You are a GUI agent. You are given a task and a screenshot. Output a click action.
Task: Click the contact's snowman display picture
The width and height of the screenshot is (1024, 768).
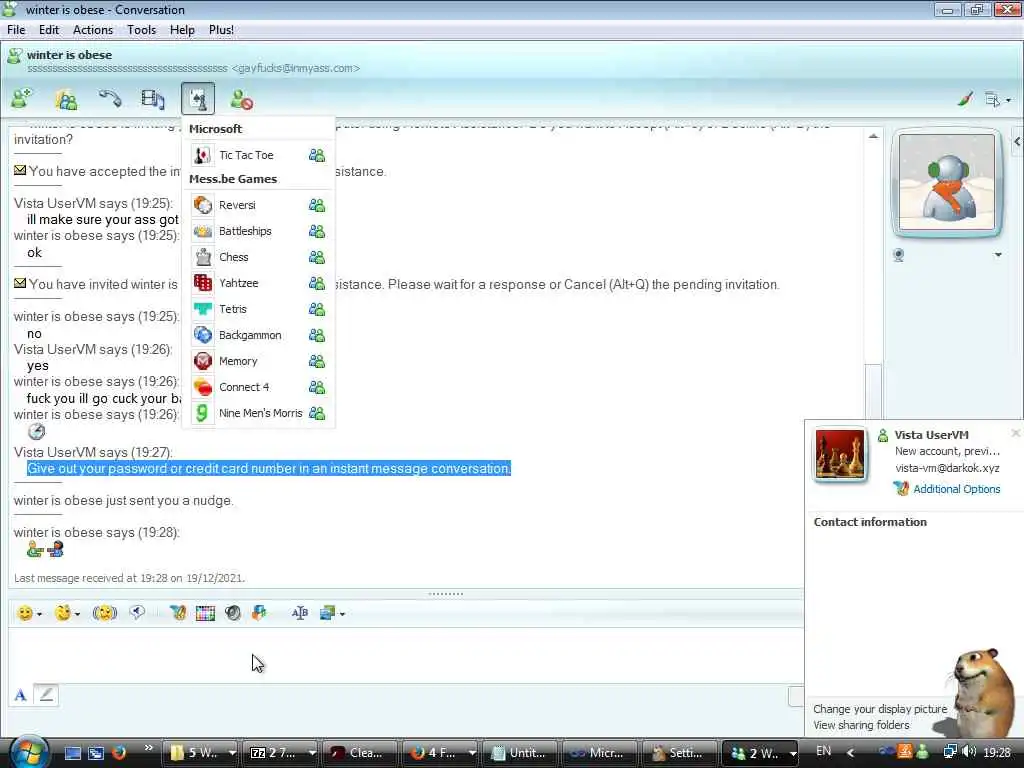946,182
